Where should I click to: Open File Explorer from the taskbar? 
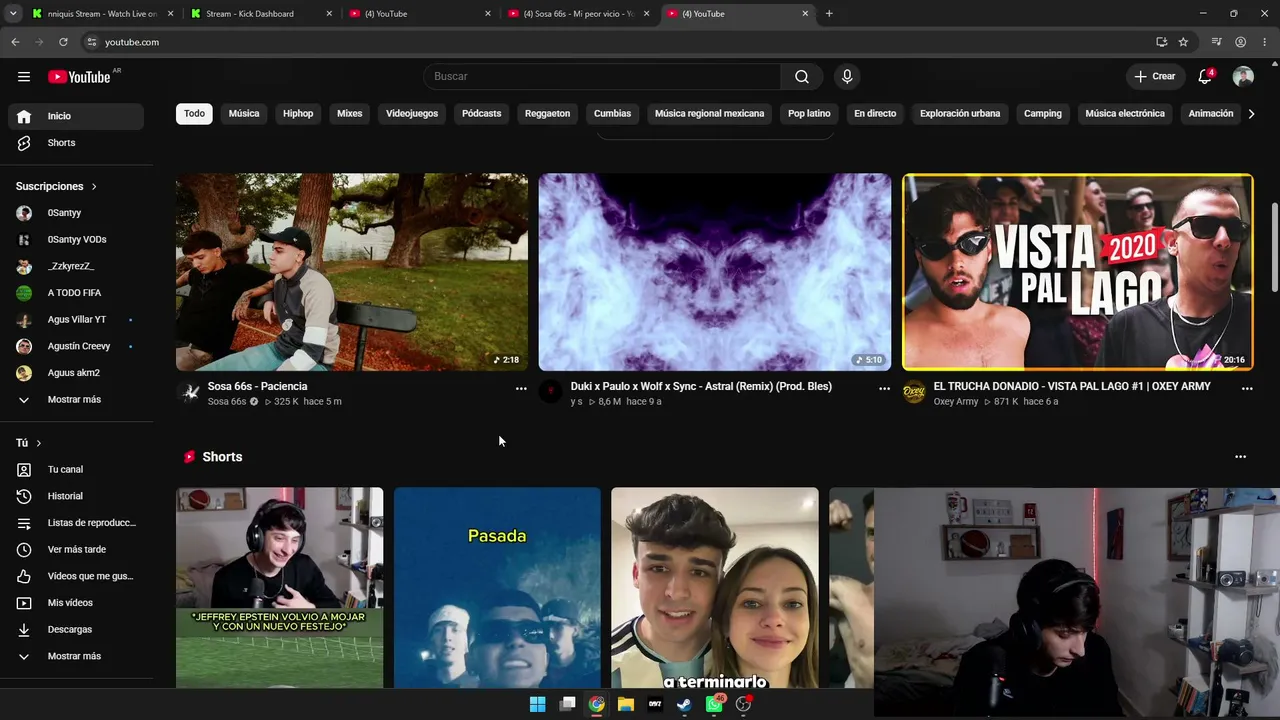pos(626,704)
